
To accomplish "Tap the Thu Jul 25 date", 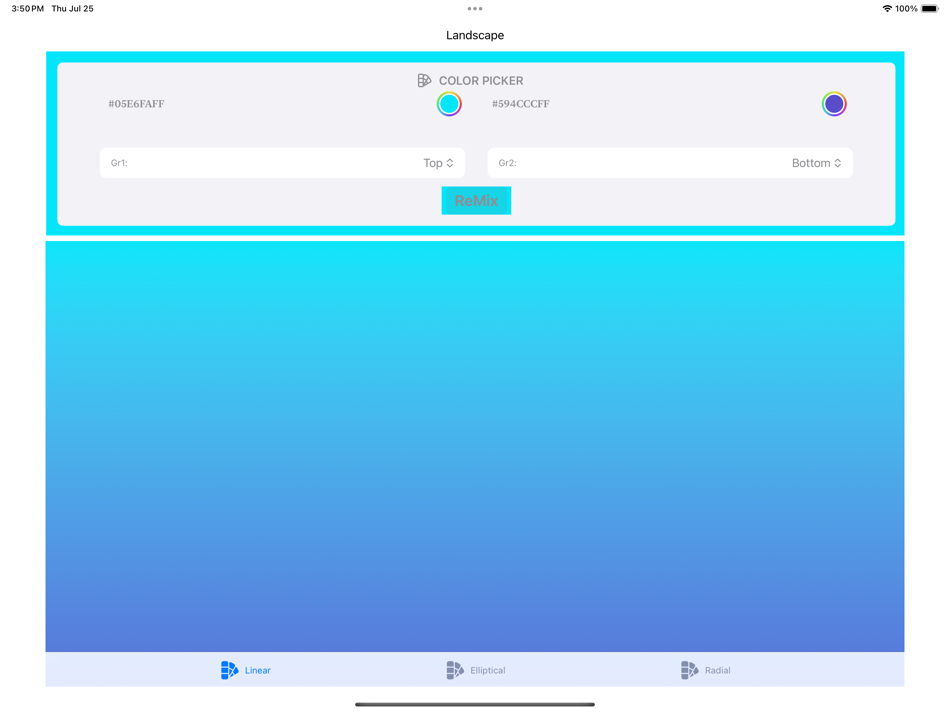I will pyautogui.click(x=72, y=8).
